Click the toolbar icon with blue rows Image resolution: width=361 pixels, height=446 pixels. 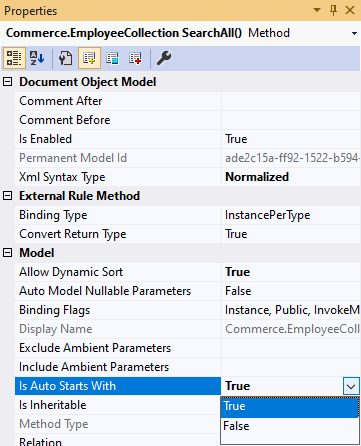(x=112, y=58)
